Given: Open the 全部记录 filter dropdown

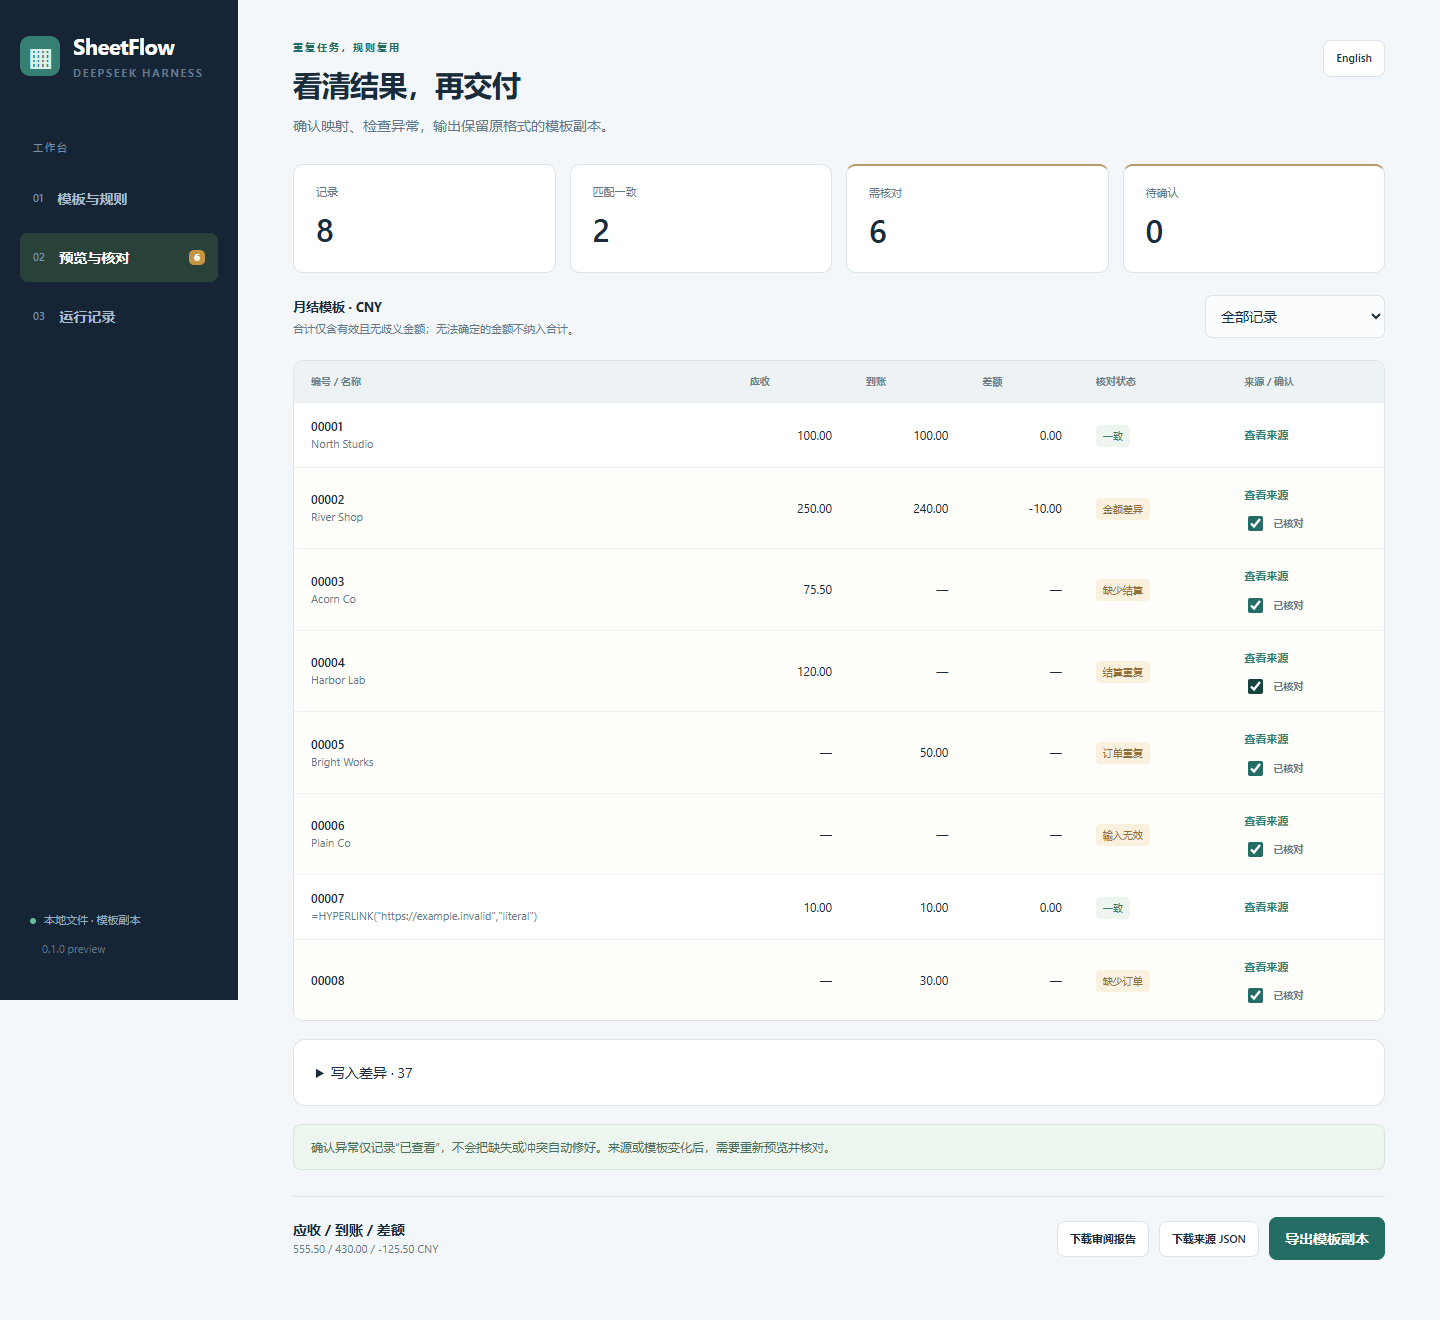Looking at the screenshot, I should click(1294, 317).
